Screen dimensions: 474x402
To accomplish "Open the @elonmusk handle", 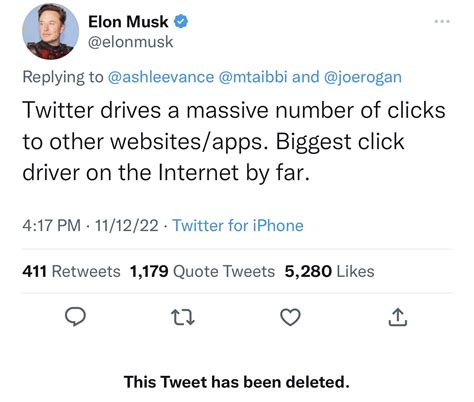I will [x=130, y=42].
